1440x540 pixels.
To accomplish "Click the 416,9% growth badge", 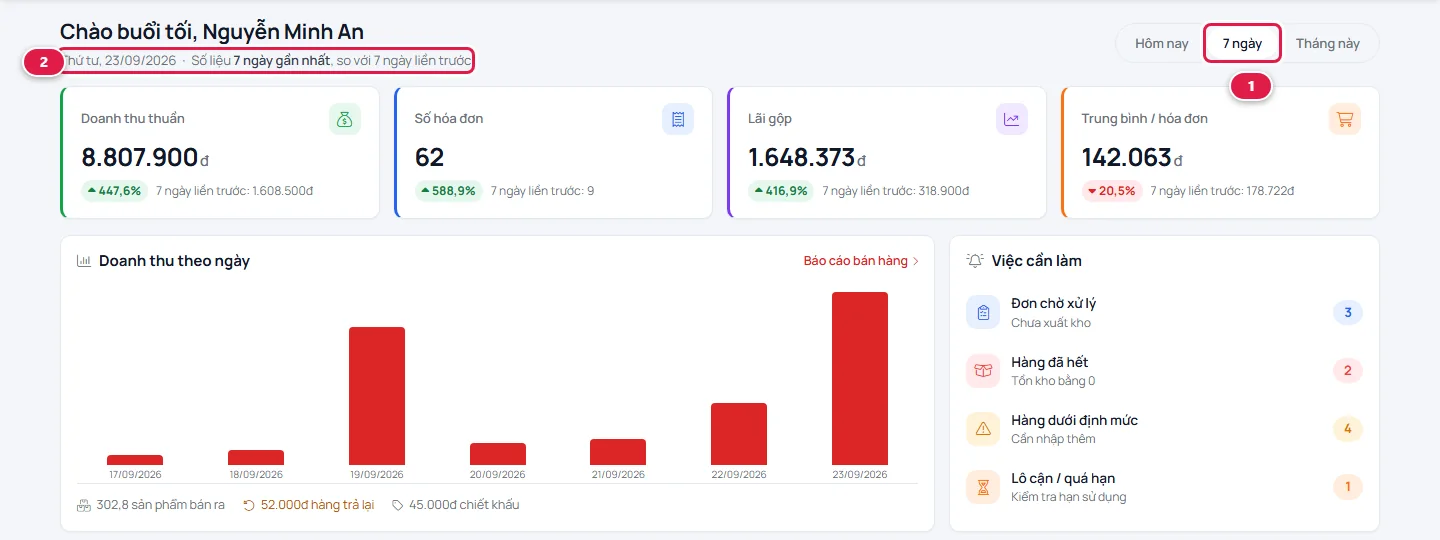I will (x=781, y=190).
